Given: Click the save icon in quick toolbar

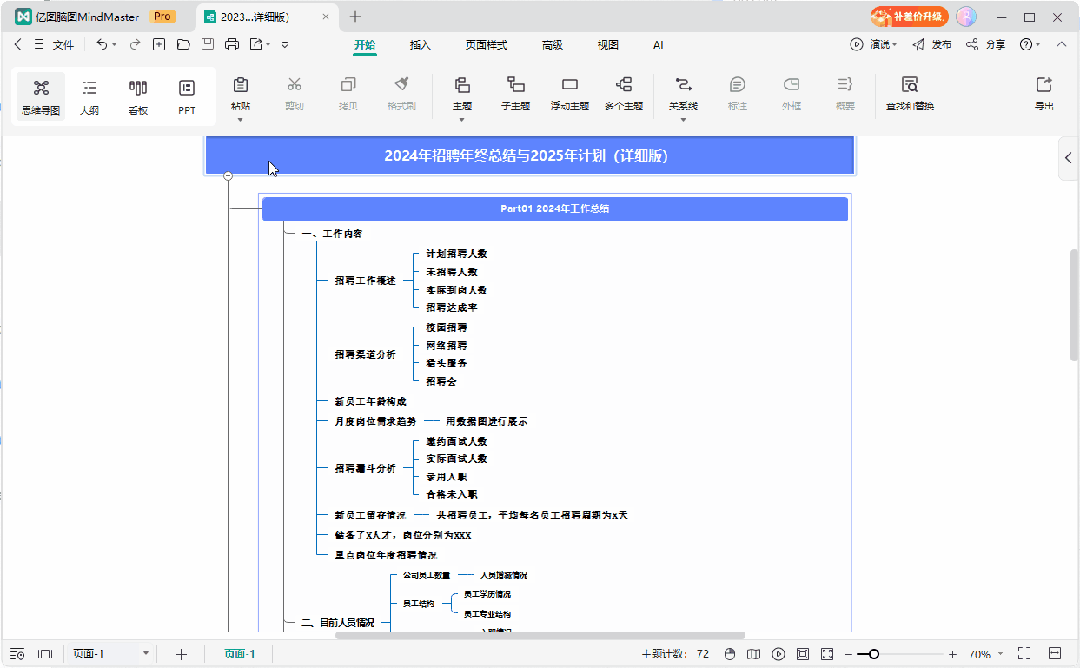Looking at the screenshot, I should [208, 45].
